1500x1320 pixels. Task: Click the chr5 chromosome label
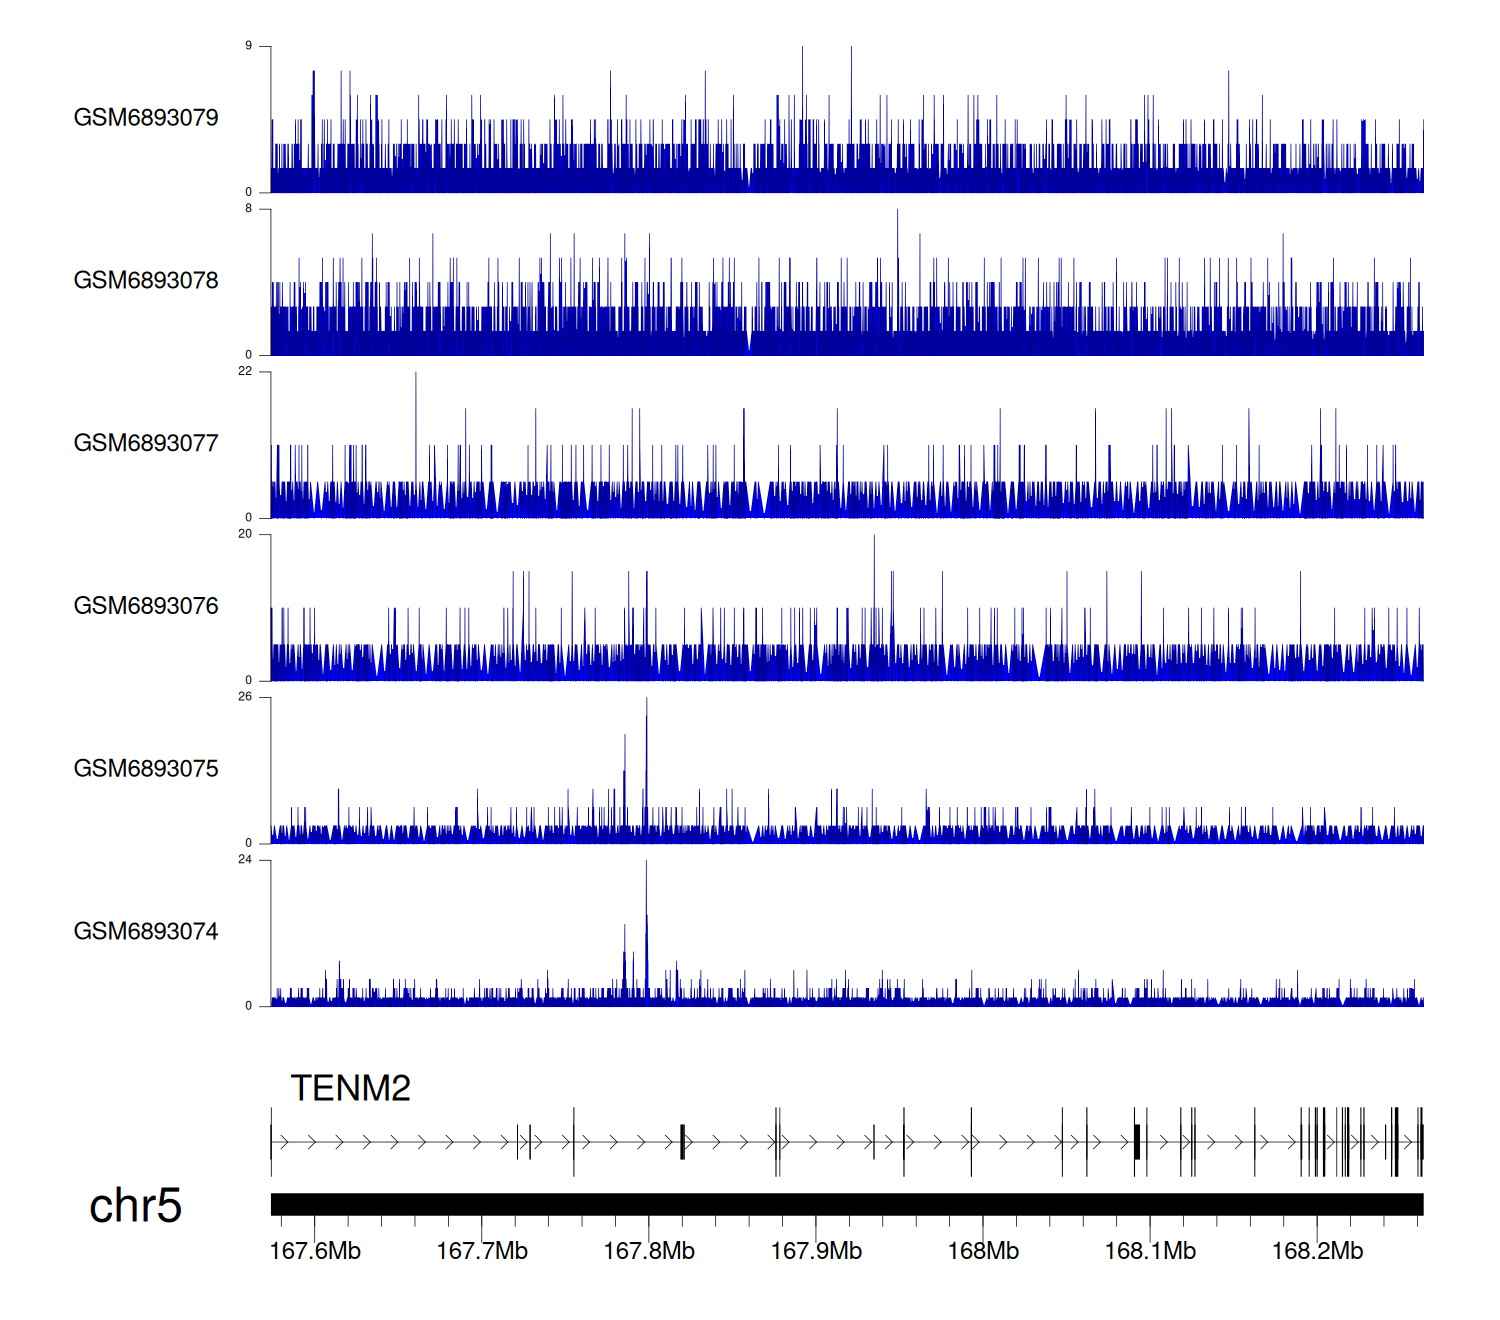(135, 1206)
